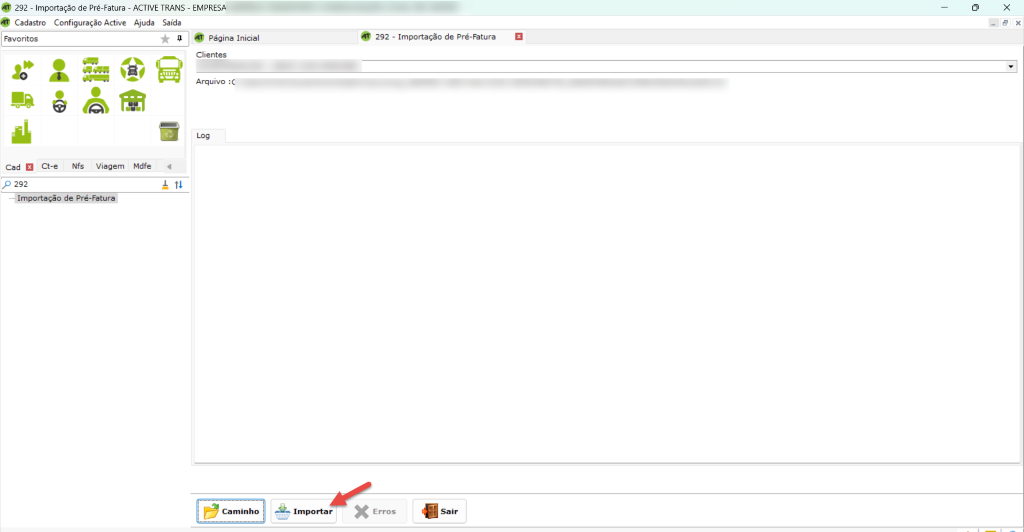Click the application logo in title bar
The height and width of the screenshot is (532, 1024).
pos(7,8)
